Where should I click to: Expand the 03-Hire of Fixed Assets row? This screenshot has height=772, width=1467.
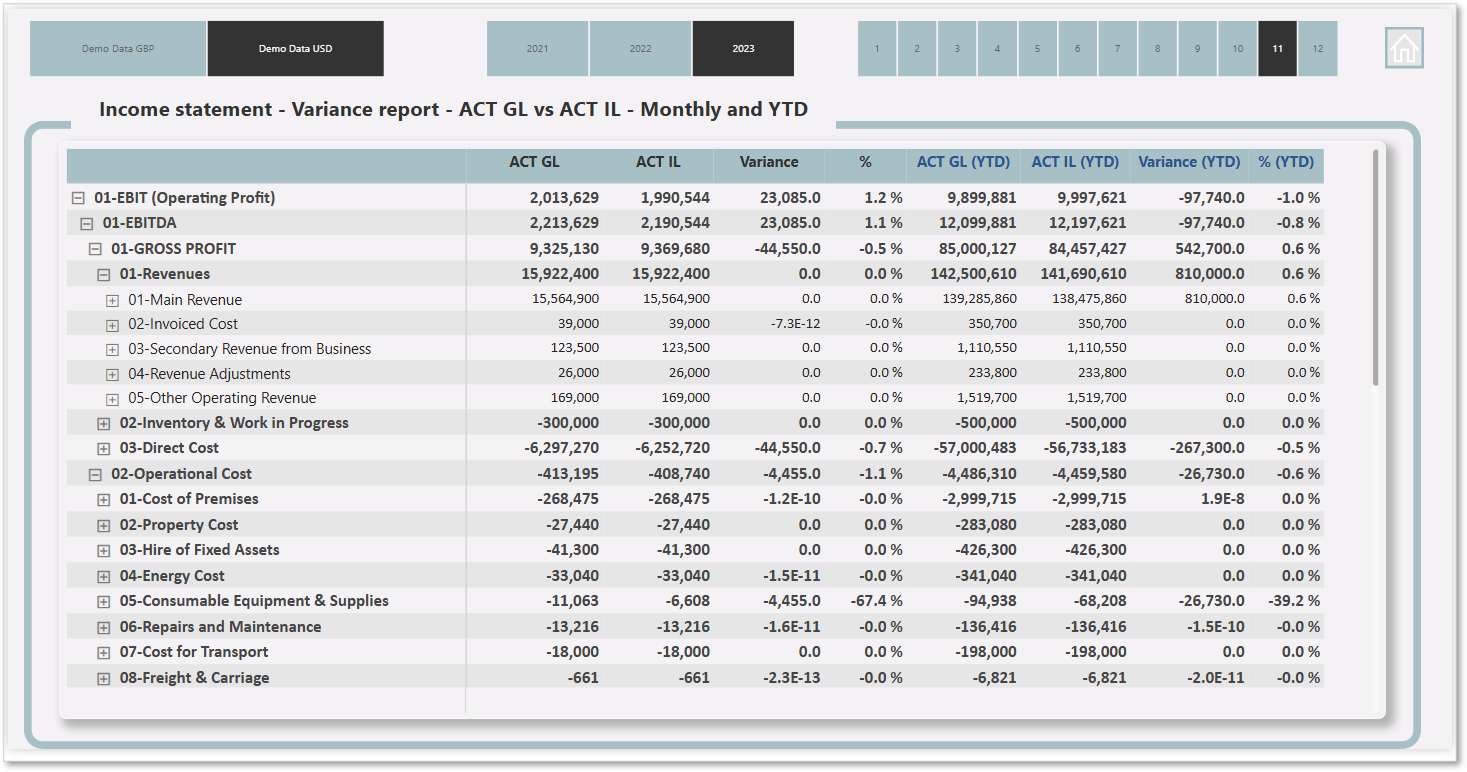coord(103,550)
